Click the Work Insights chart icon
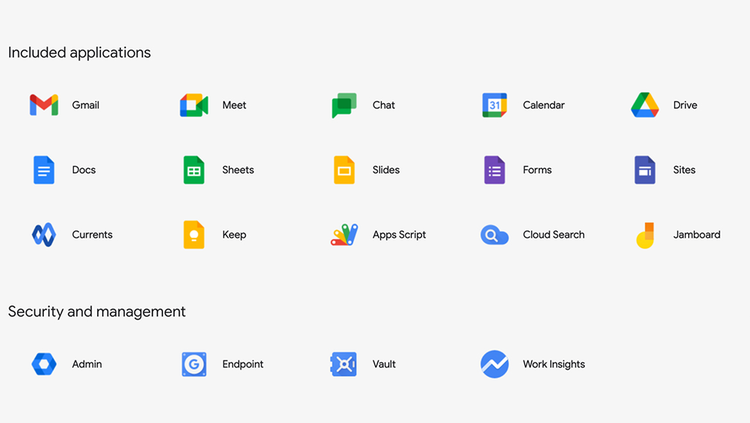 click(x=495, y=364)
